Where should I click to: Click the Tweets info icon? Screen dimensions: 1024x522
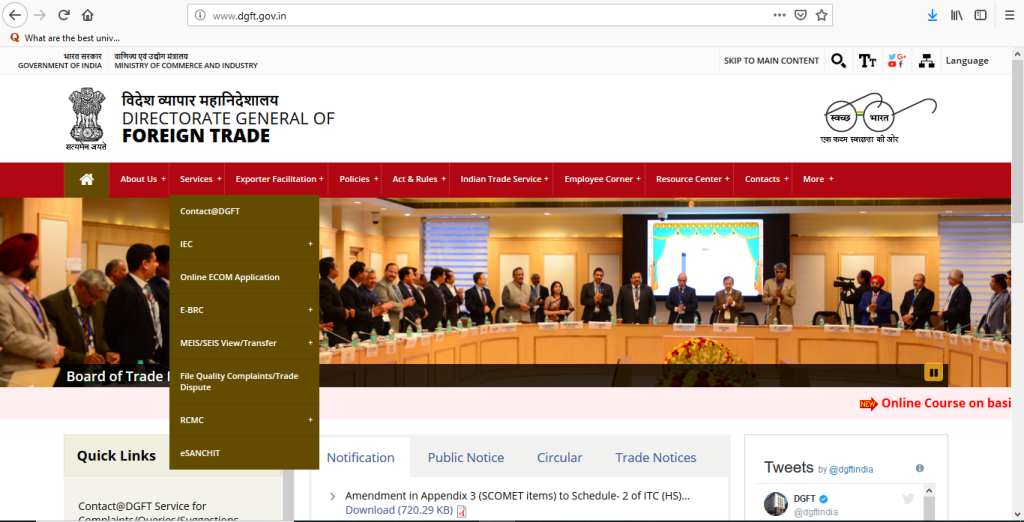click(920, 468)
